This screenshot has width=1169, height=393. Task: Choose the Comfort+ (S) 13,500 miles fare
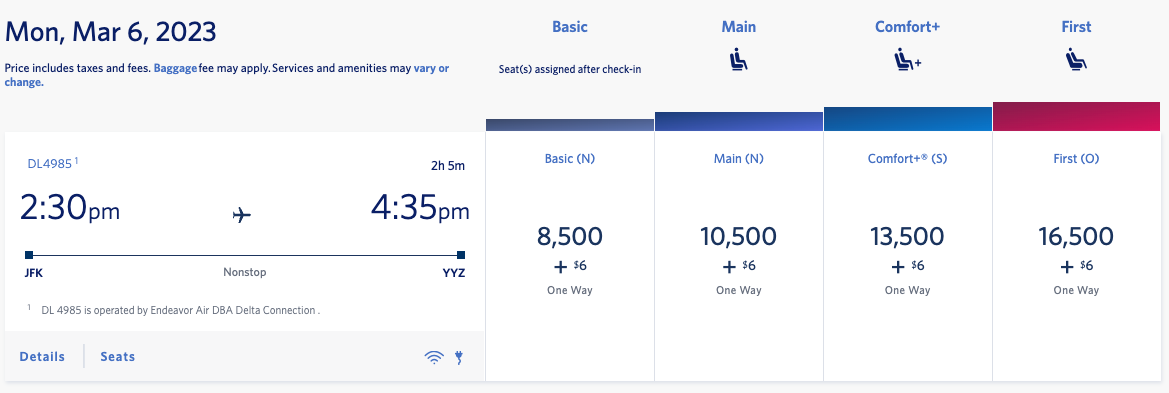908,257
